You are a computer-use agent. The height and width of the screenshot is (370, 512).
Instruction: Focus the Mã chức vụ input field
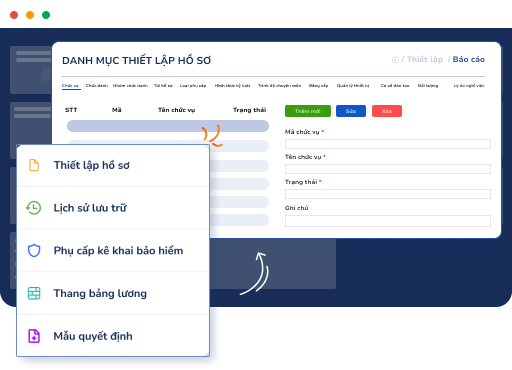tap(388, 144)
